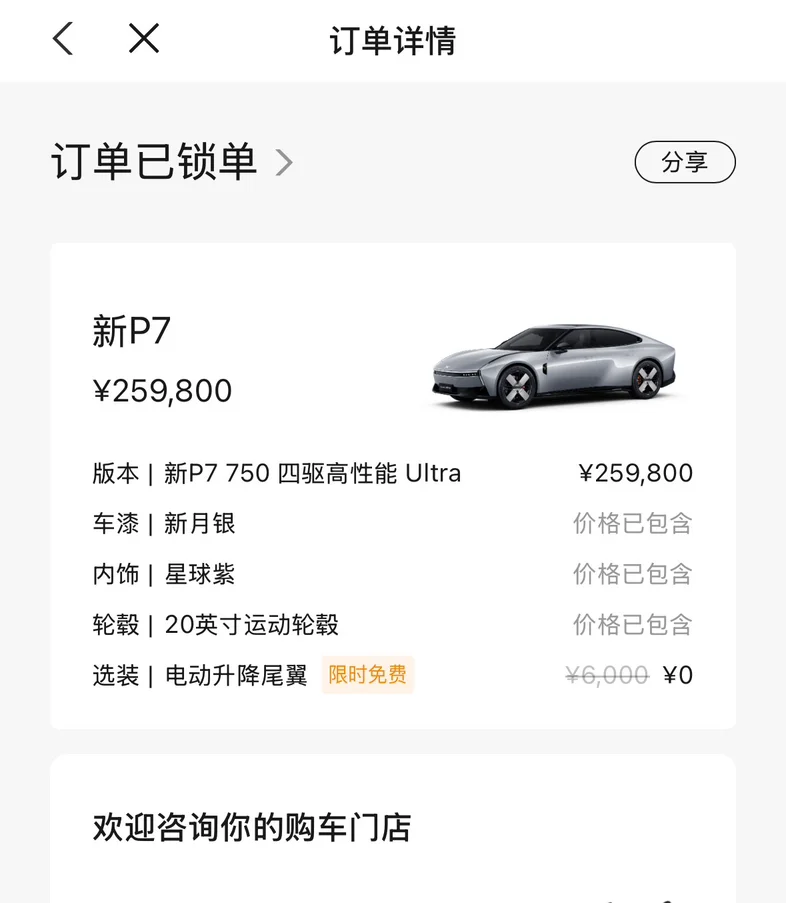
Task: Select the 内饰 星球紫 interior row
Action: click(392, 574)
